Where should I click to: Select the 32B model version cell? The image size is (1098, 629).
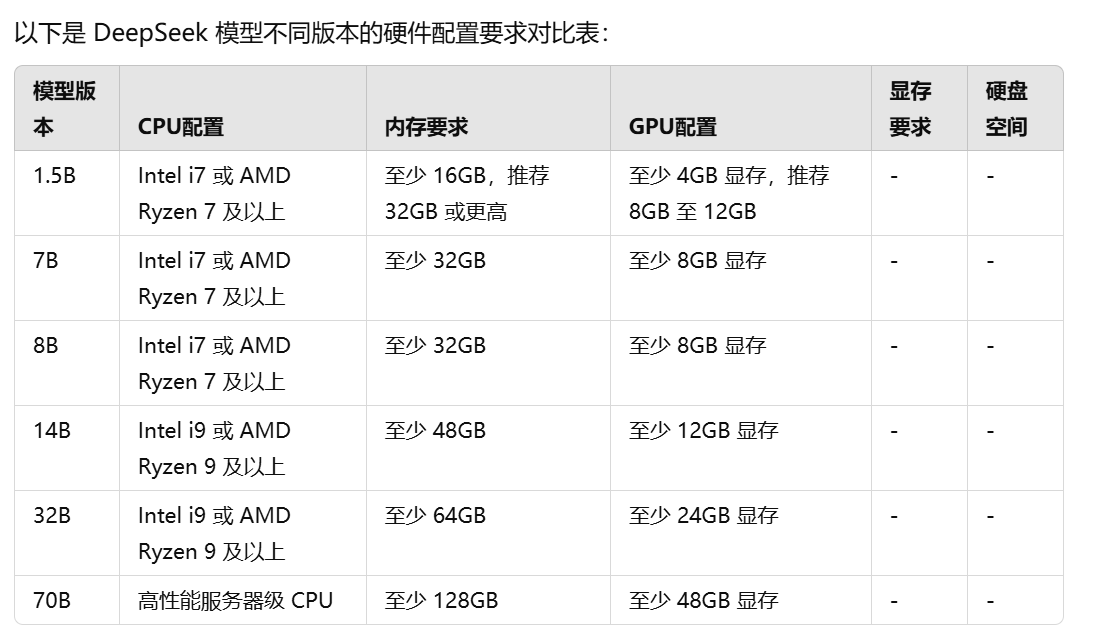pos(67,533)
